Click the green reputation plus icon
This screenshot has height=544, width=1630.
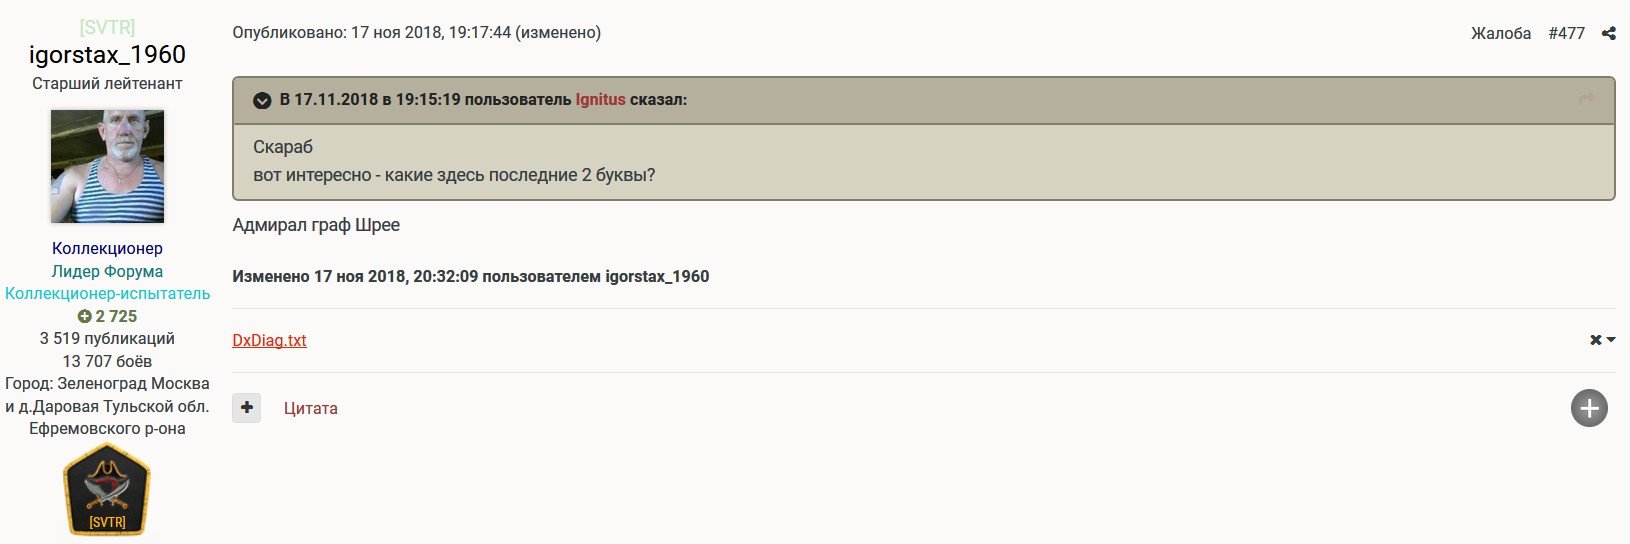tap(85, 316)
